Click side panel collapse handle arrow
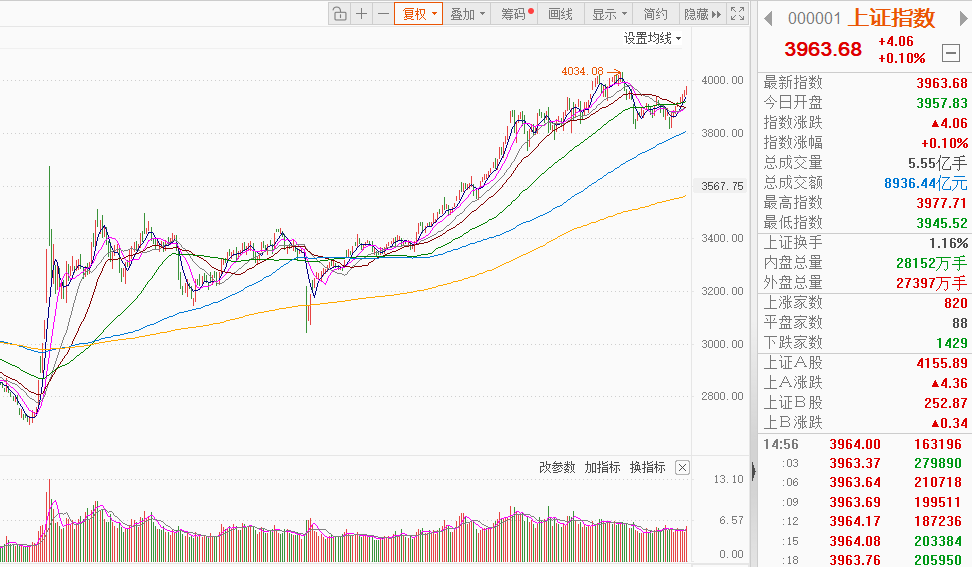Viewport: 972px width, 567px height. 753,472
